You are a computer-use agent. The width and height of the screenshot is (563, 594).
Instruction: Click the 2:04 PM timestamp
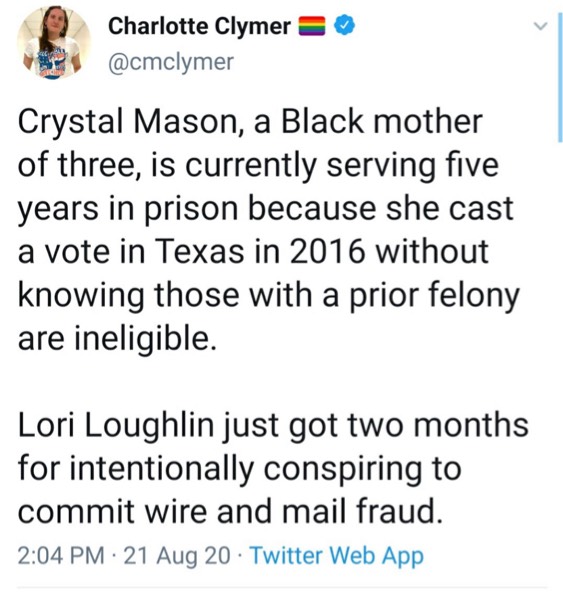coord(61,556)
